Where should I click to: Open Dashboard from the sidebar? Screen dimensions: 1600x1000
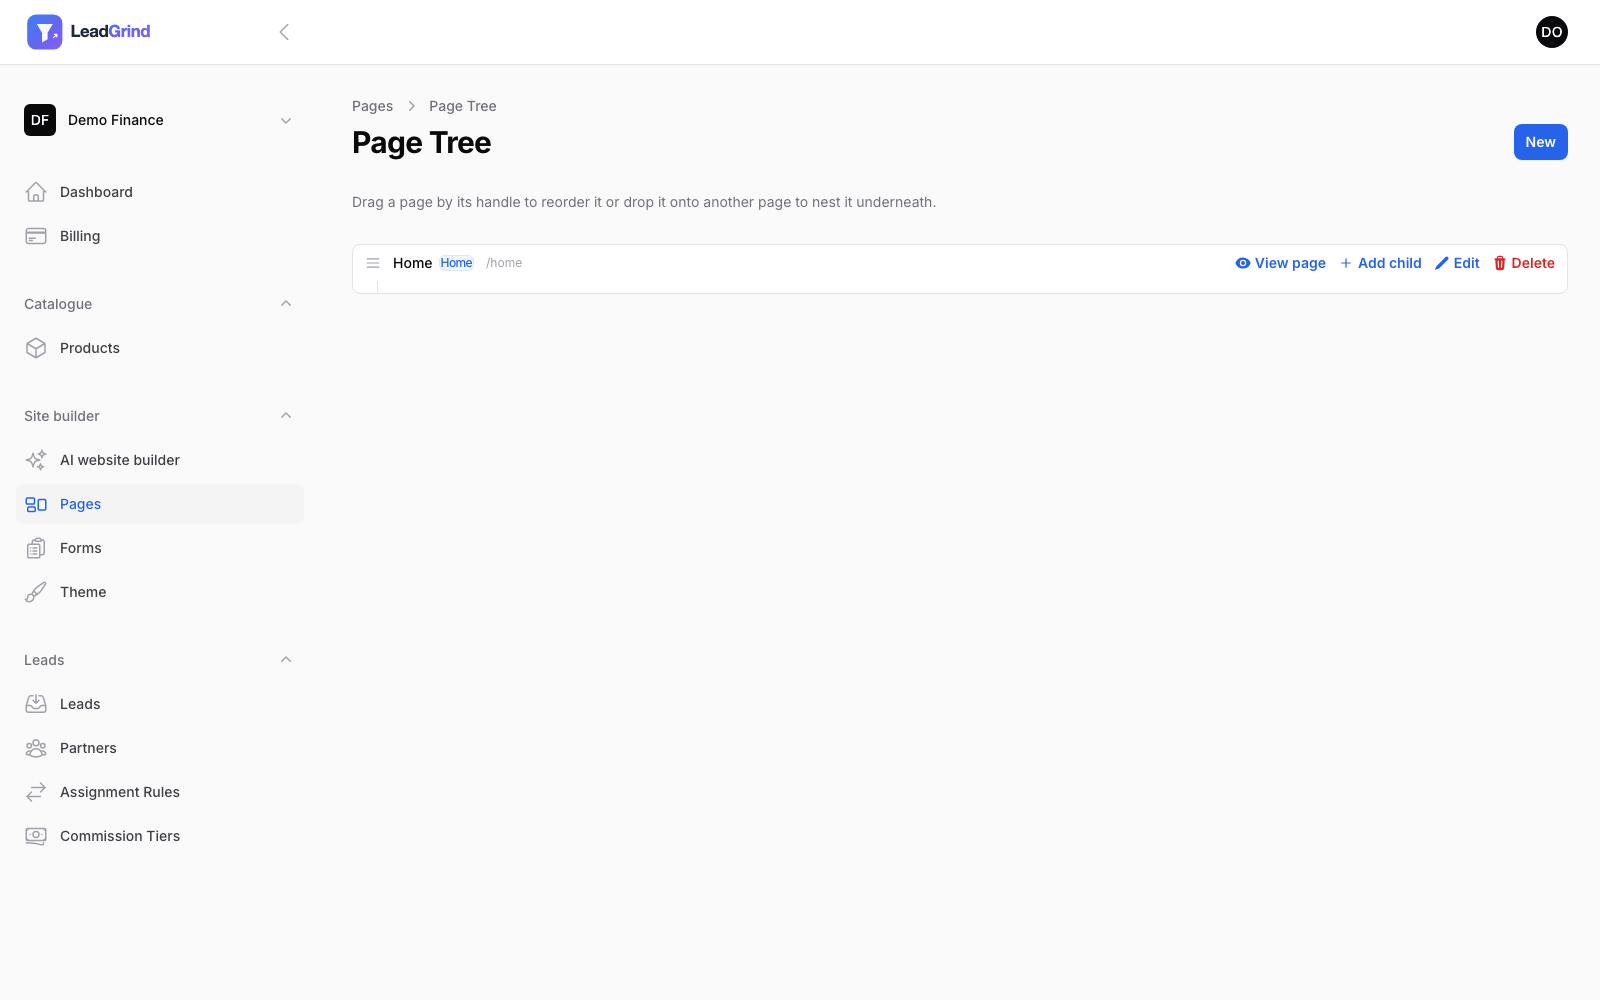[x=160, y=192]
